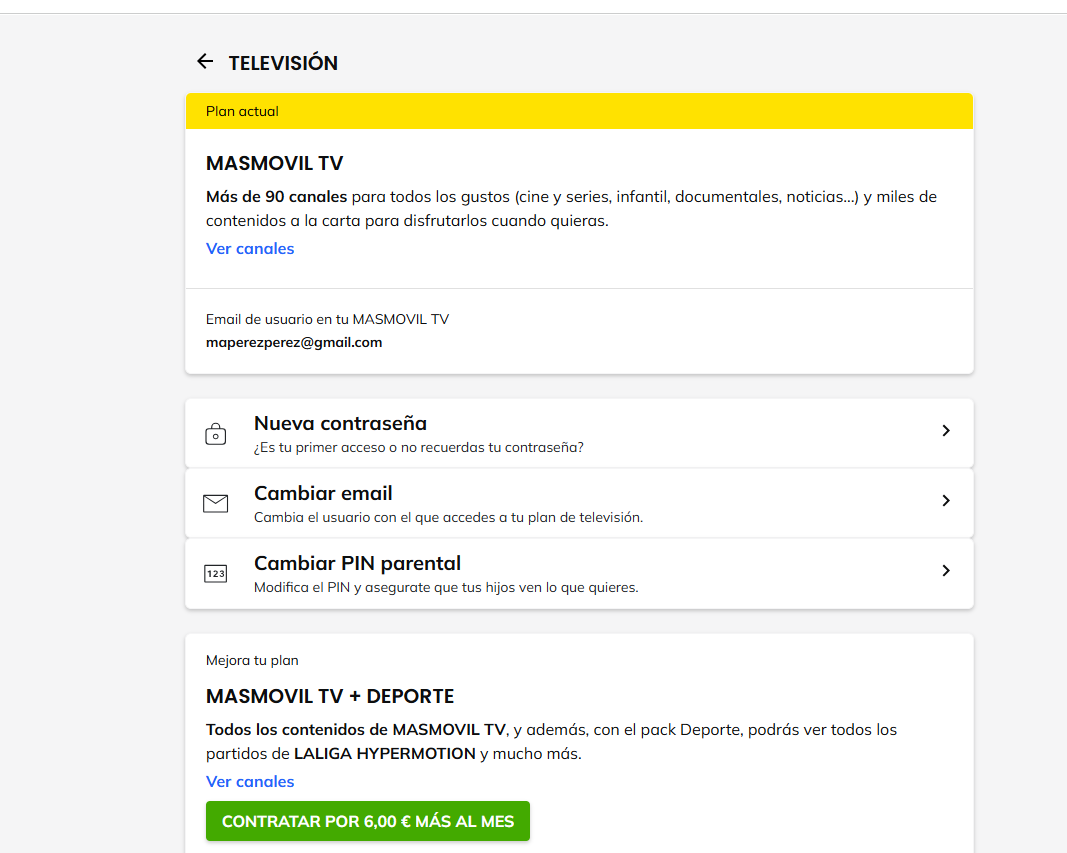Select the email maperezperez@gmail.com text
This screenshot has height=853, width=1067.
(x=294, y=343)
